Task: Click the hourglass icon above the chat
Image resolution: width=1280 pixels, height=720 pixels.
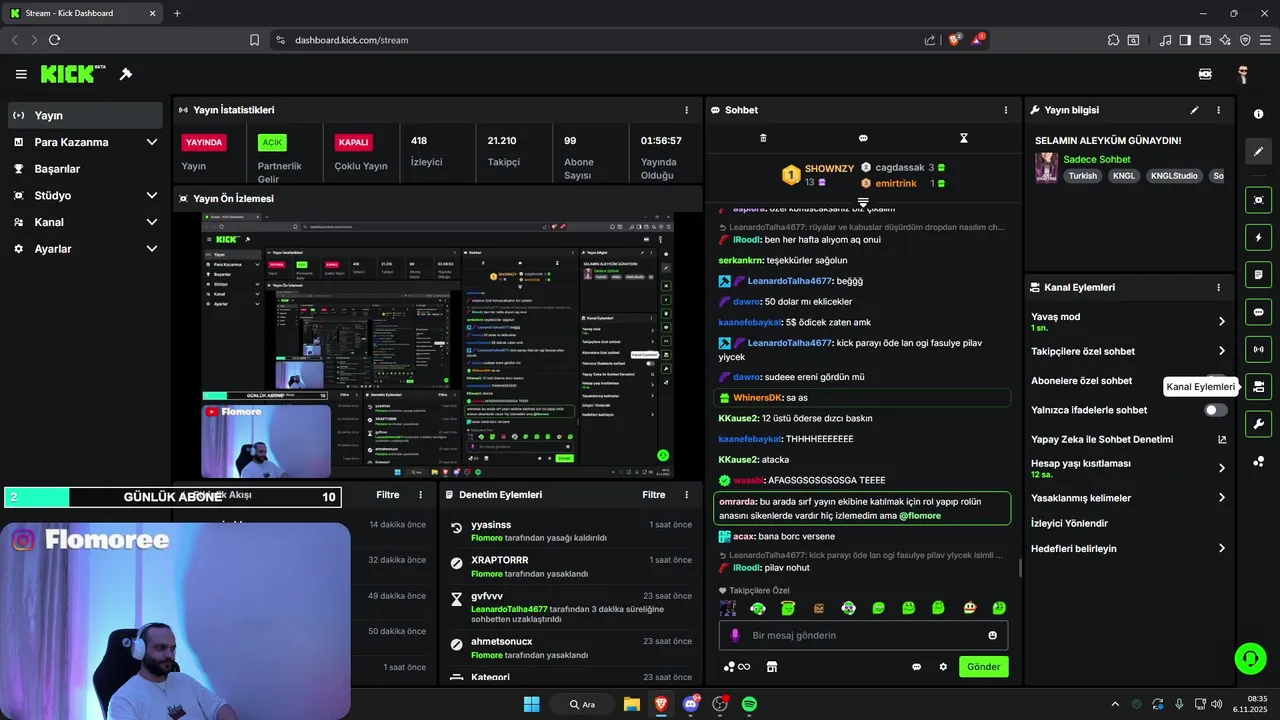Action: pyautogui.click(x=964, y=138)
